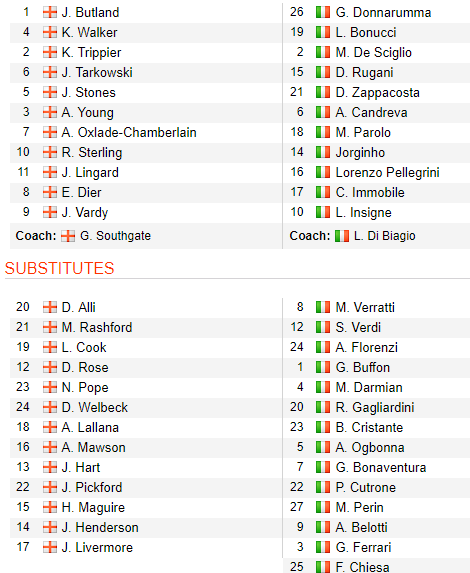Click the England flag beside J. Butland

[50, 12]
